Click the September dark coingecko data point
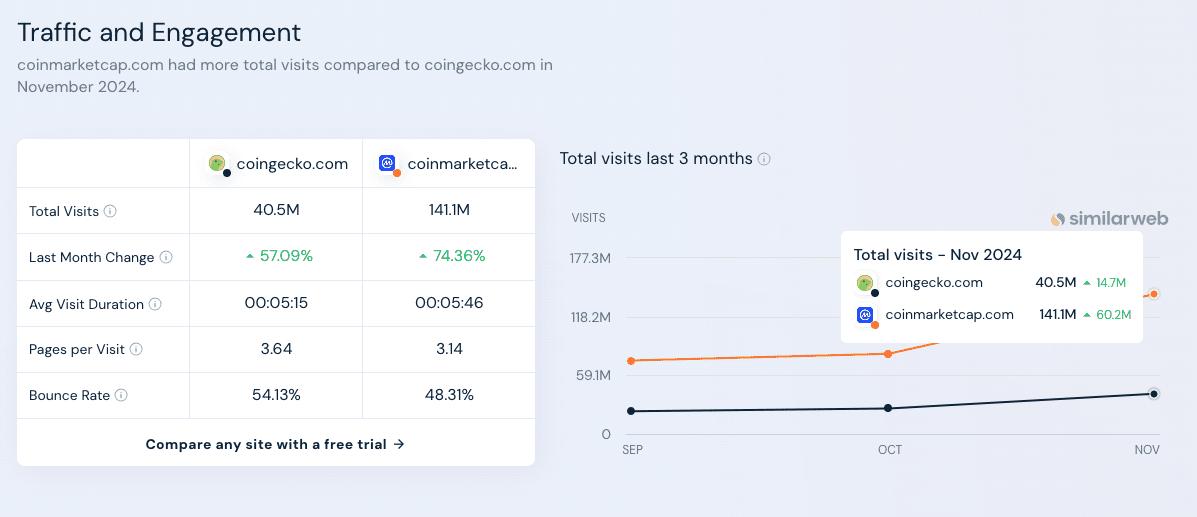The height and width of the screenshot is (517, 1197). point(631,411)
